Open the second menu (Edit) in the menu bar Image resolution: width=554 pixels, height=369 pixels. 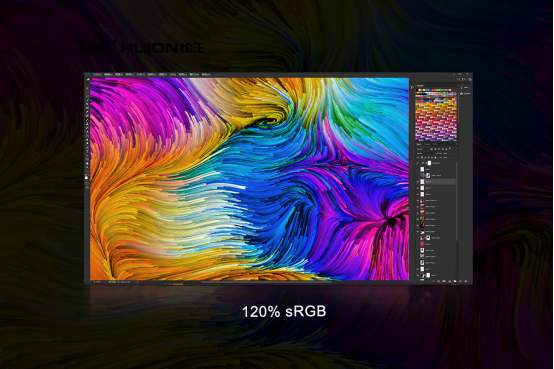(x=108, y=75)
